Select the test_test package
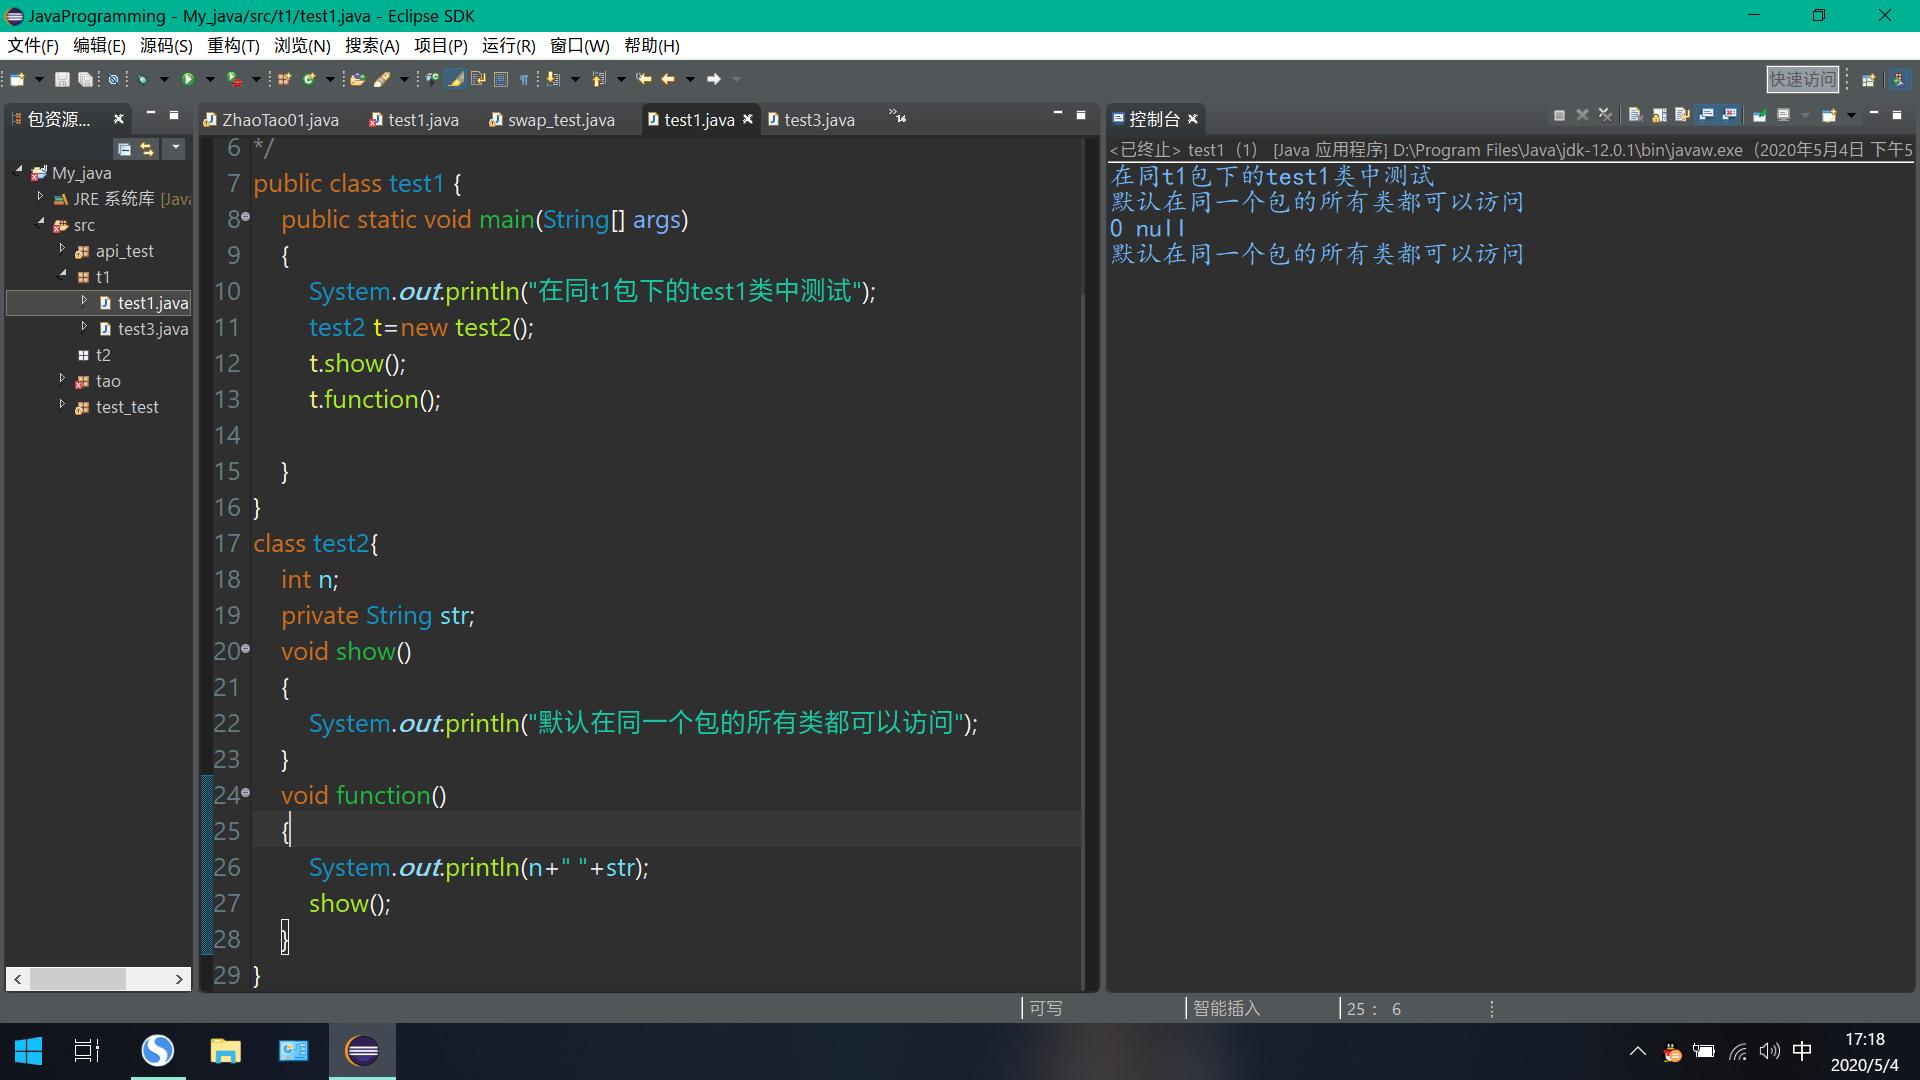The height and width of the screenshot is (1080, 1920). point(117,407)
